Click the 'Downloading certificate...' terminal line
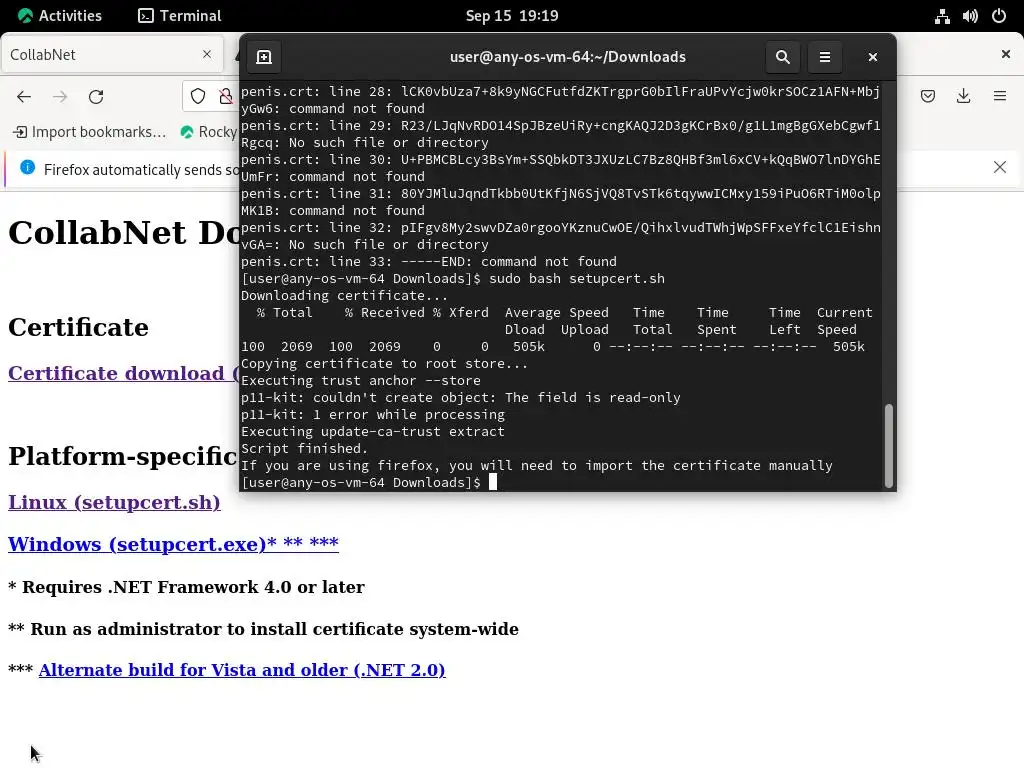 (344, 296)
